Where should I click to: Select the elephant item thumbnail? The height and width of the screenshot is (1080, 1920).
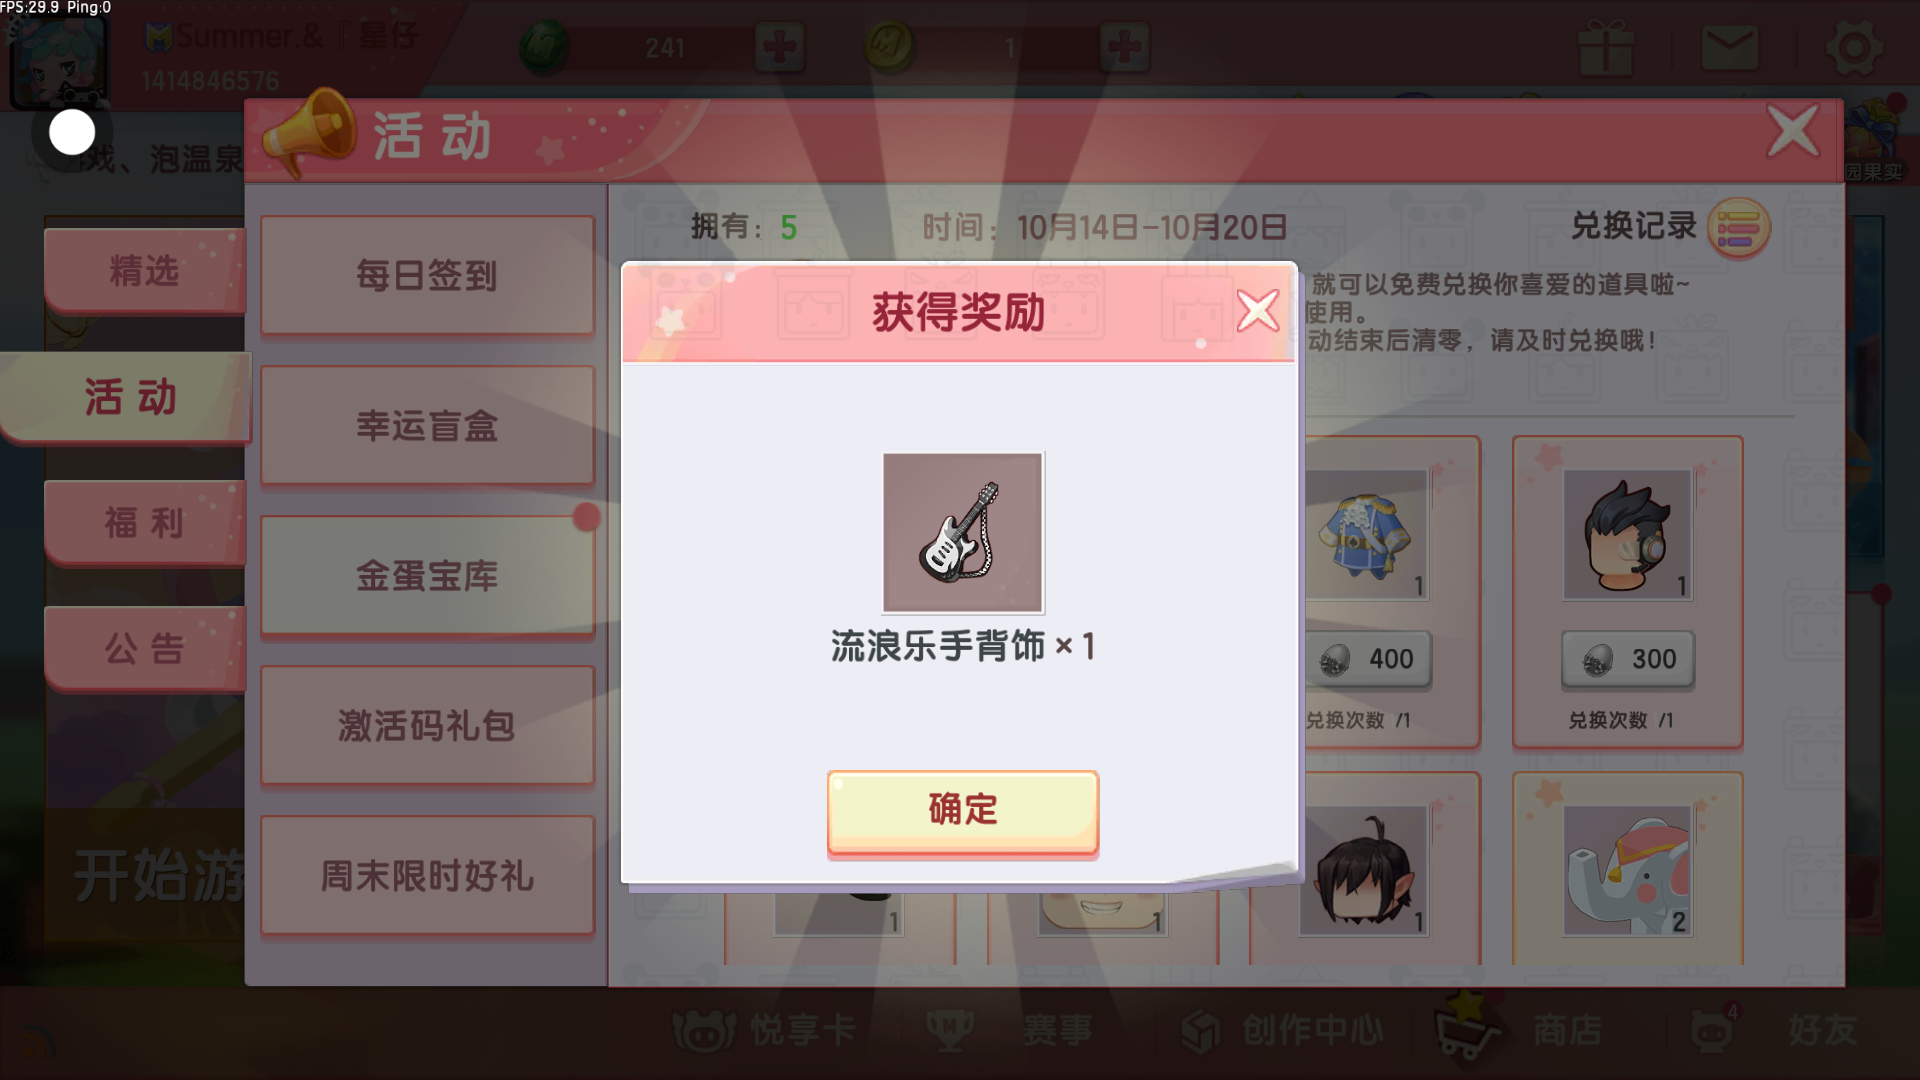[1628, 870]
